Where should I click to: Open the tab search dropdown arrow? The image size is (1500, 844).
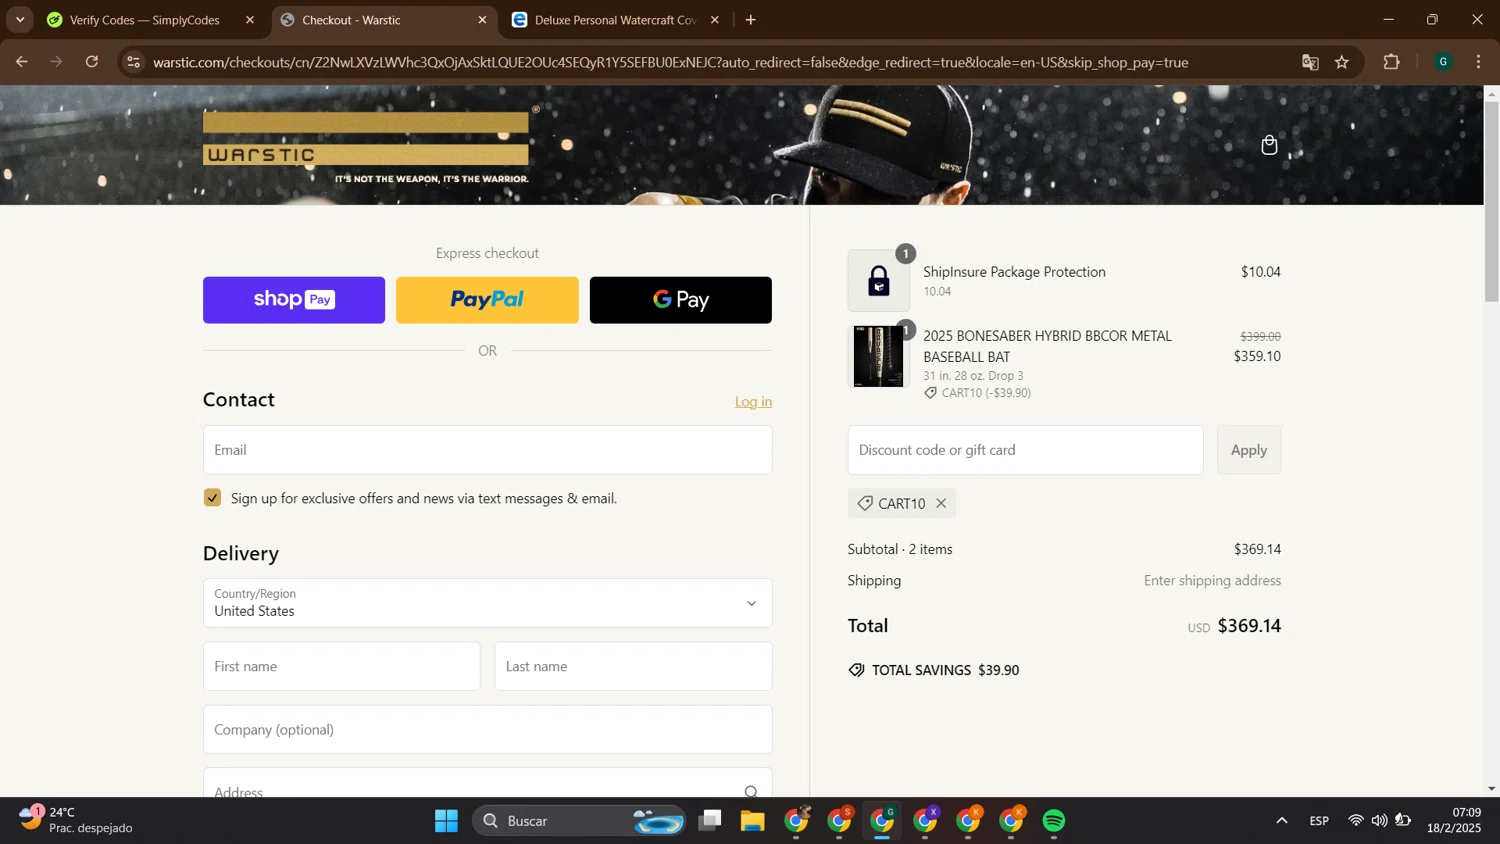[x=20, y=20]
